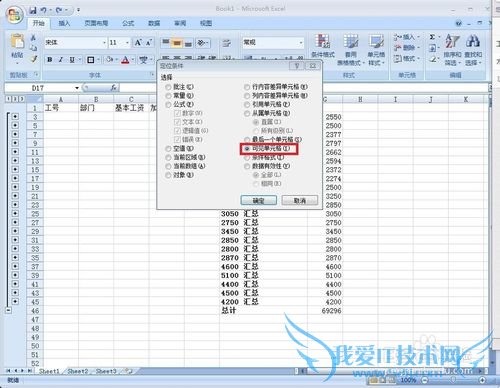Screen dimensions: 500x388
Task: Click the Wrap Text icon
Action: point(227,43)
